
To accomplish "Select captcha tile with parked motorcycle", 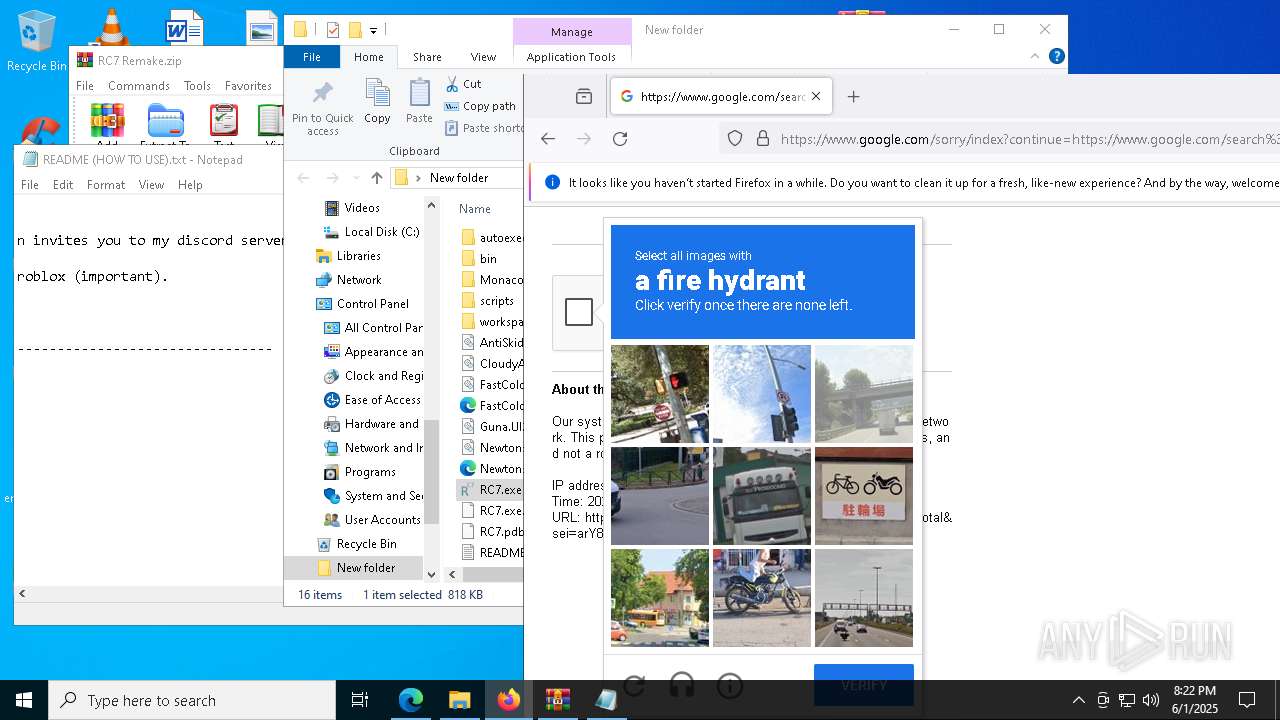I will [x=762, y=598].
